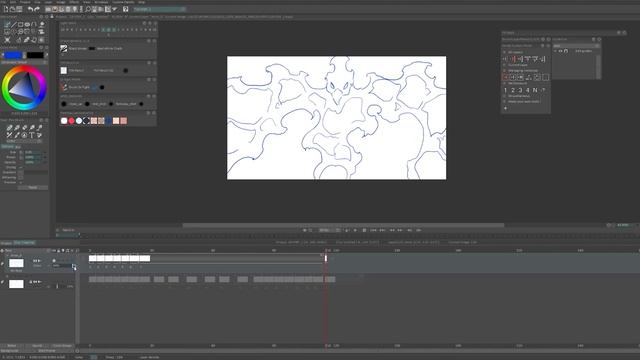The height and width of the screenshot is (360, 640).
Task: Select the text T tool in the tool panel
Action: 32,135
